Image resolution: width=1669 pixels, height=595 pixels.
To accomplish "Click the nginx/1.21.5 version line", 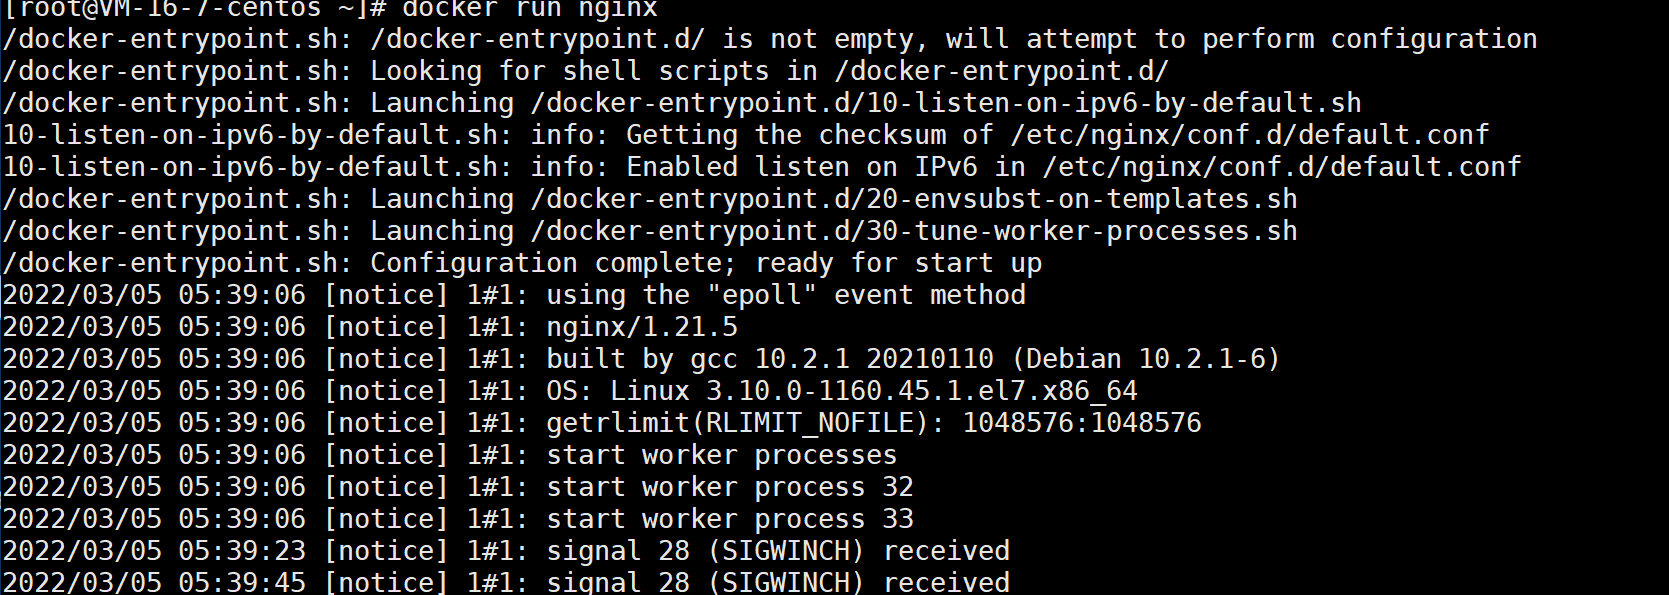I will [x=370, y=327].
